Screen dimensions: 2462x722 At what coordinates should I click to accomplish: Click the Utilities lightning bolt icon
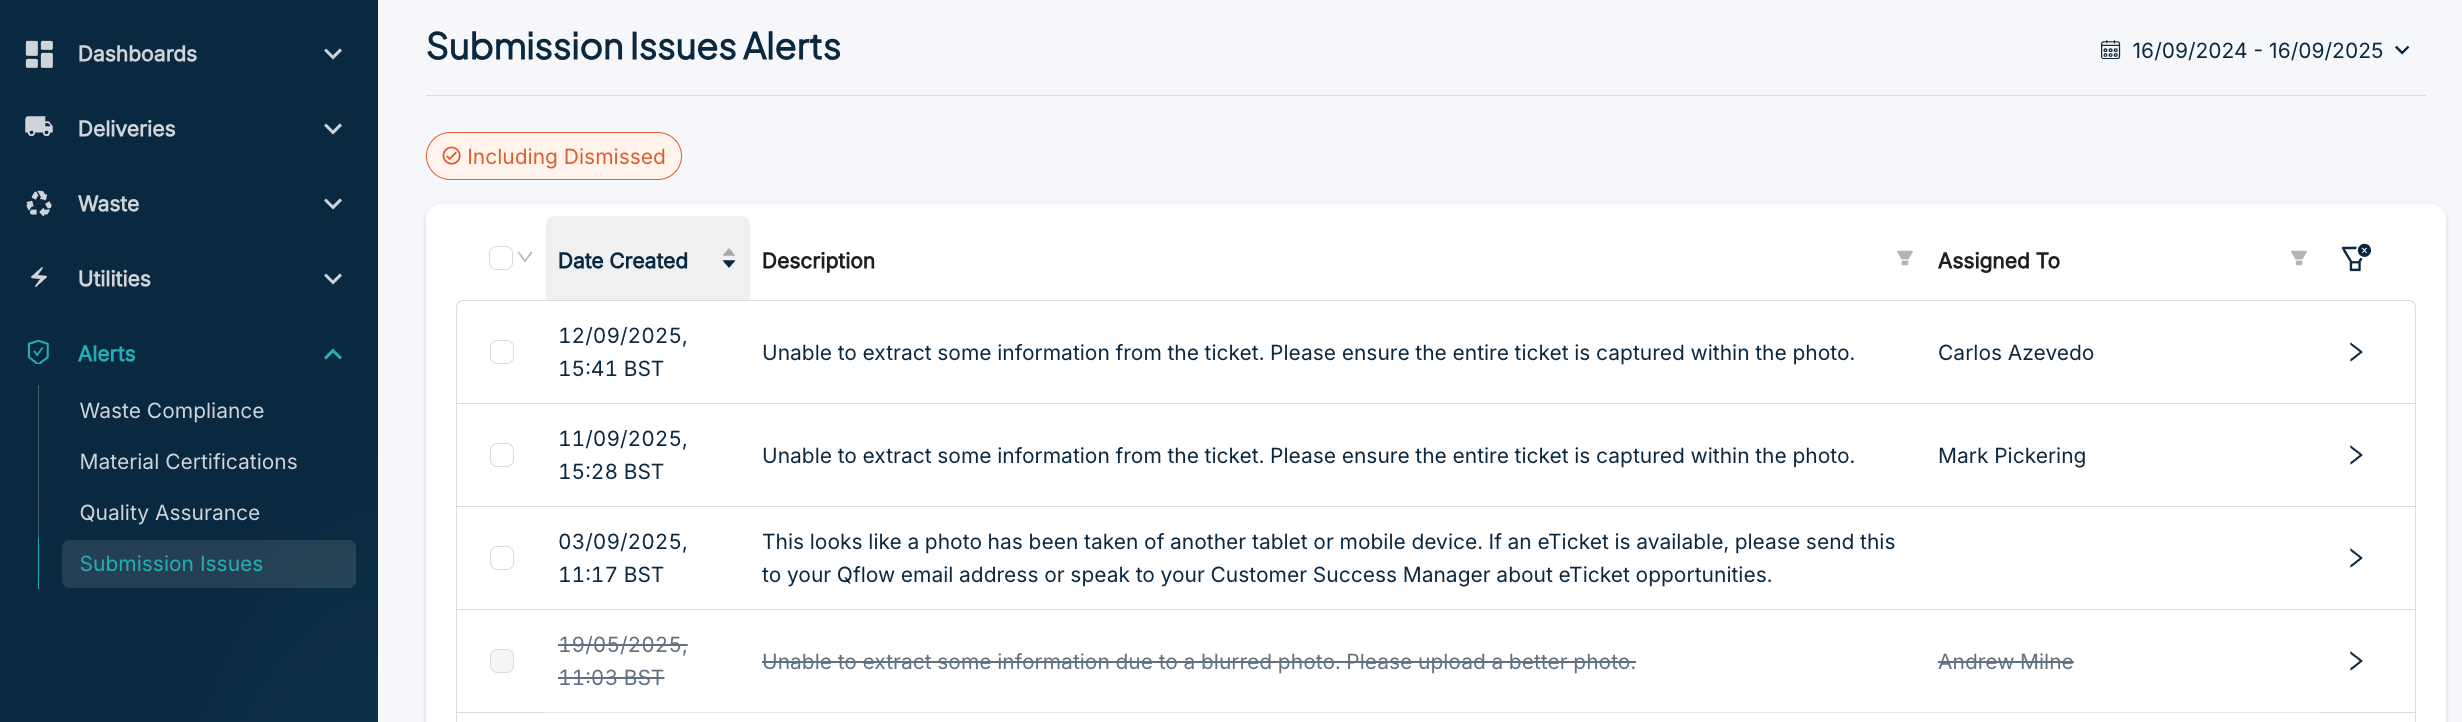tap(39, 278)
